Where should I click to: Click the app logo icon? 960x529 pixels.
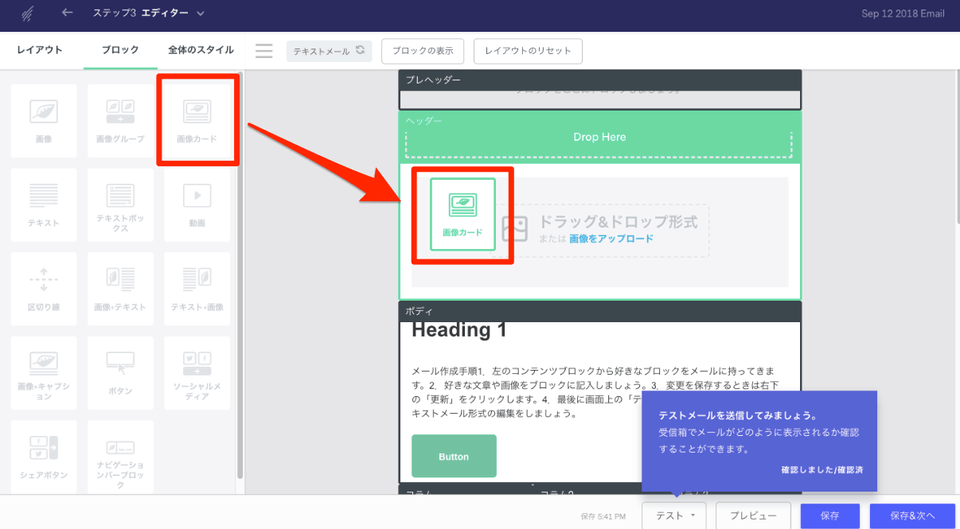[x=28, y=13]
